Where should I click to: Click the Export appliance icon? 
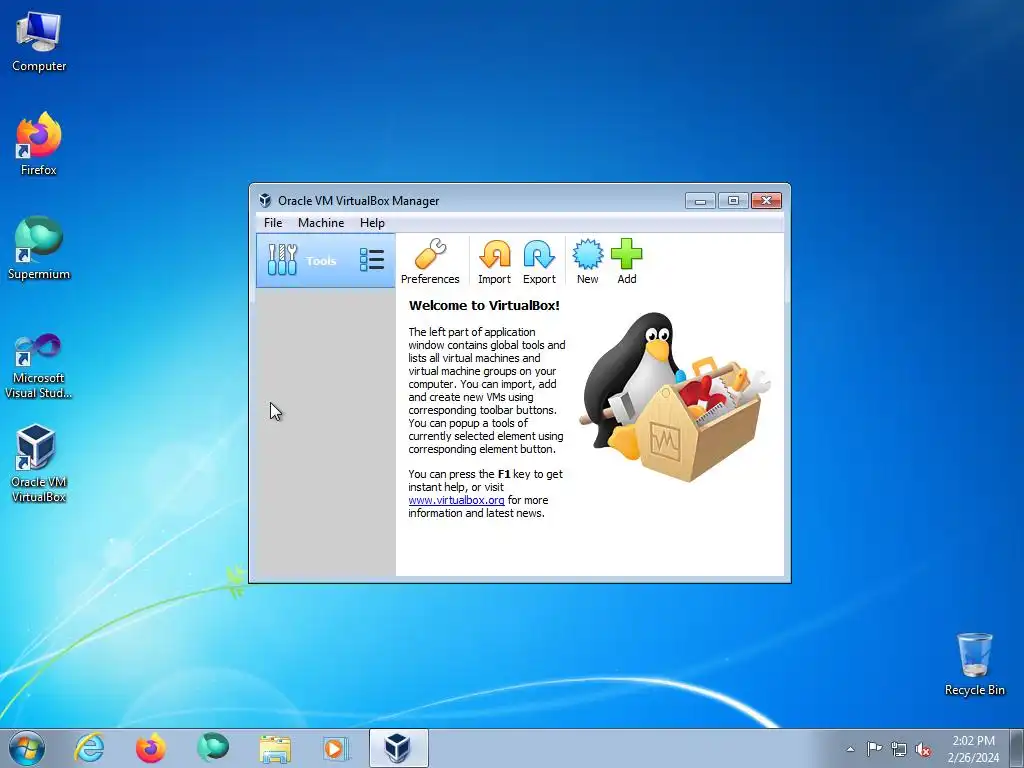tap(539, 261)
